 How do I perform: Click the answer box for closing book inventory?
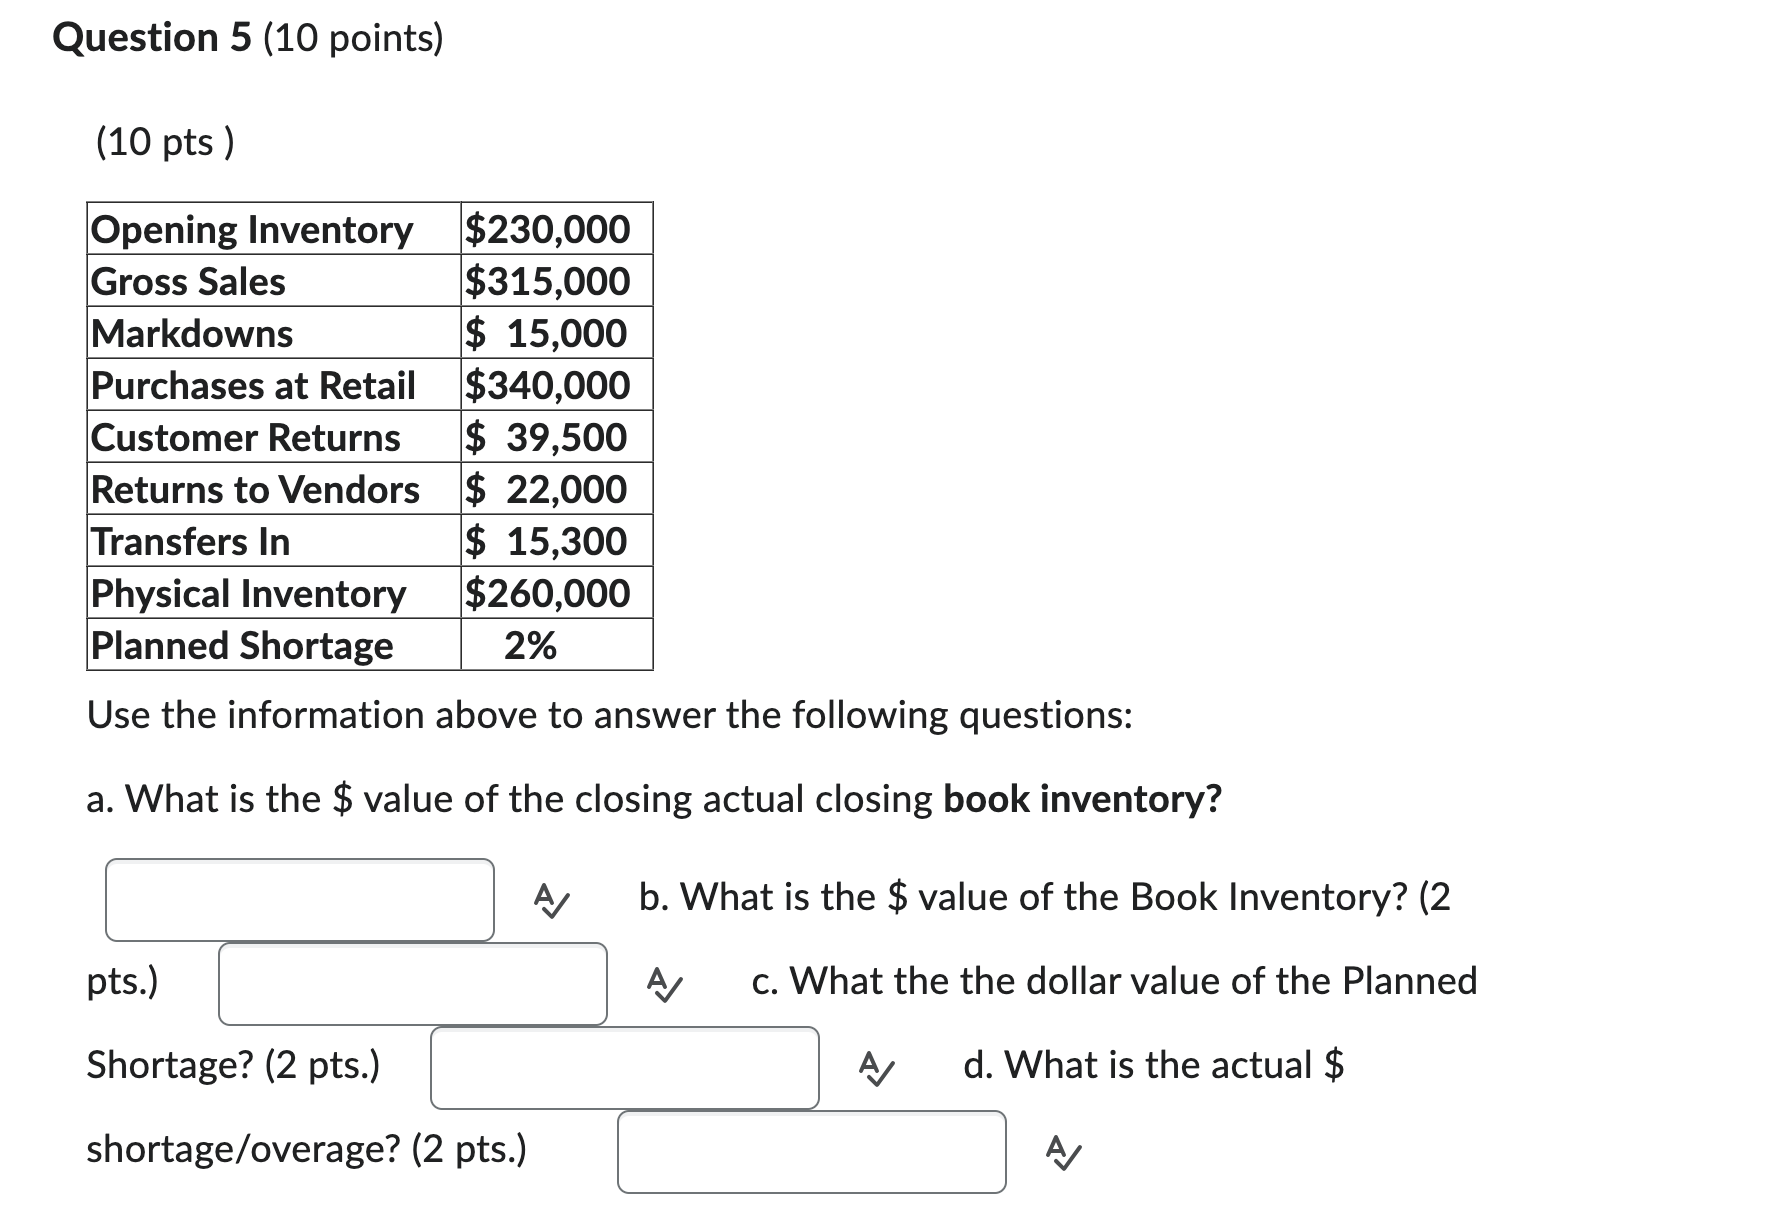point(299,898)
